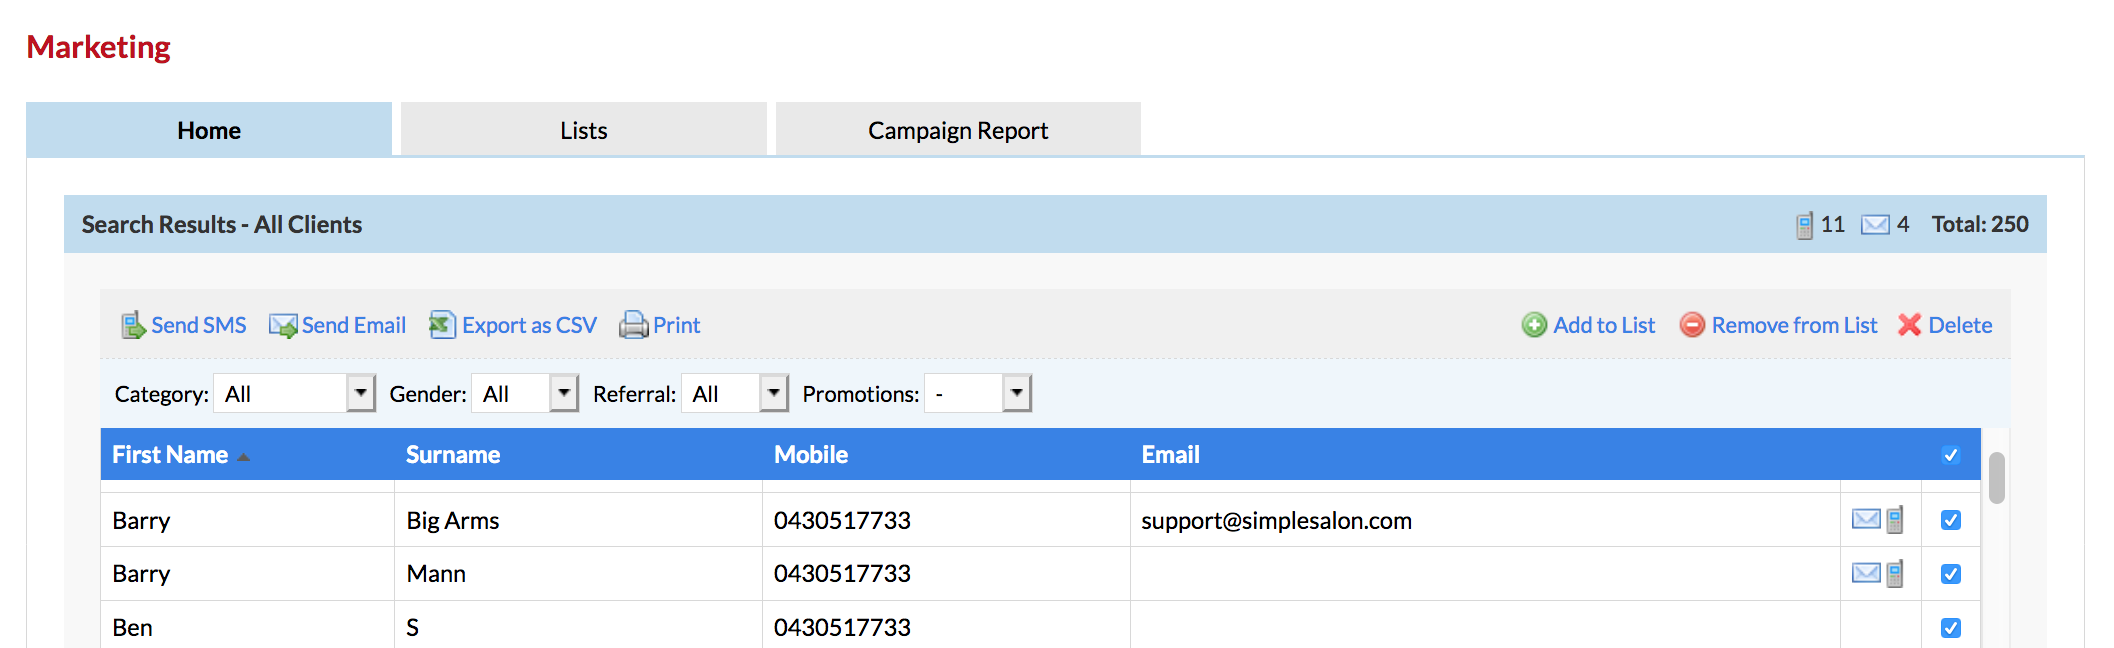Click the Delete link text
Screen dimensions: 2114x648
pos(1960,325)
